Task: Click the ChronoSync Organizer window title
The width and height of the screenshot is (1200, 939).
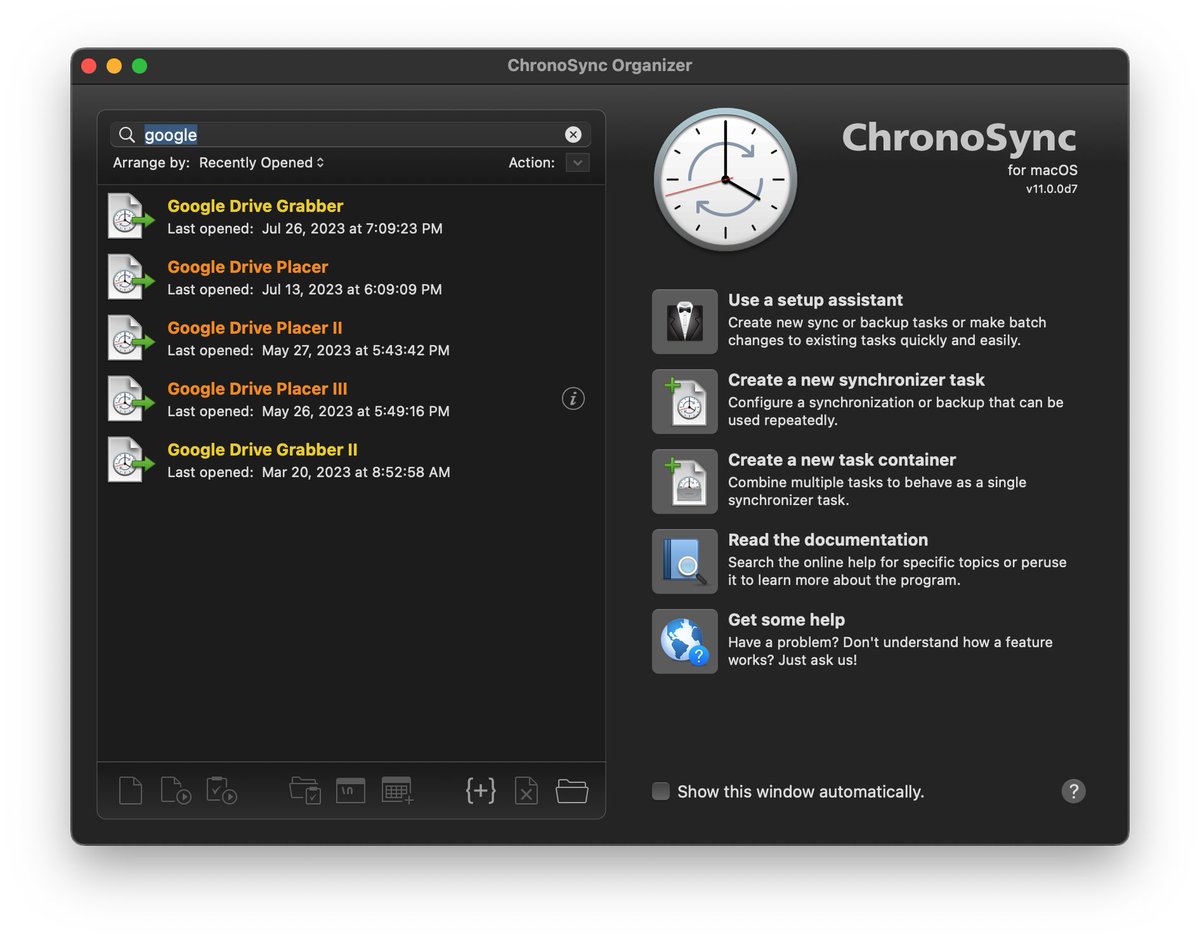Action: pyautogui.click(x=599, y=66)
